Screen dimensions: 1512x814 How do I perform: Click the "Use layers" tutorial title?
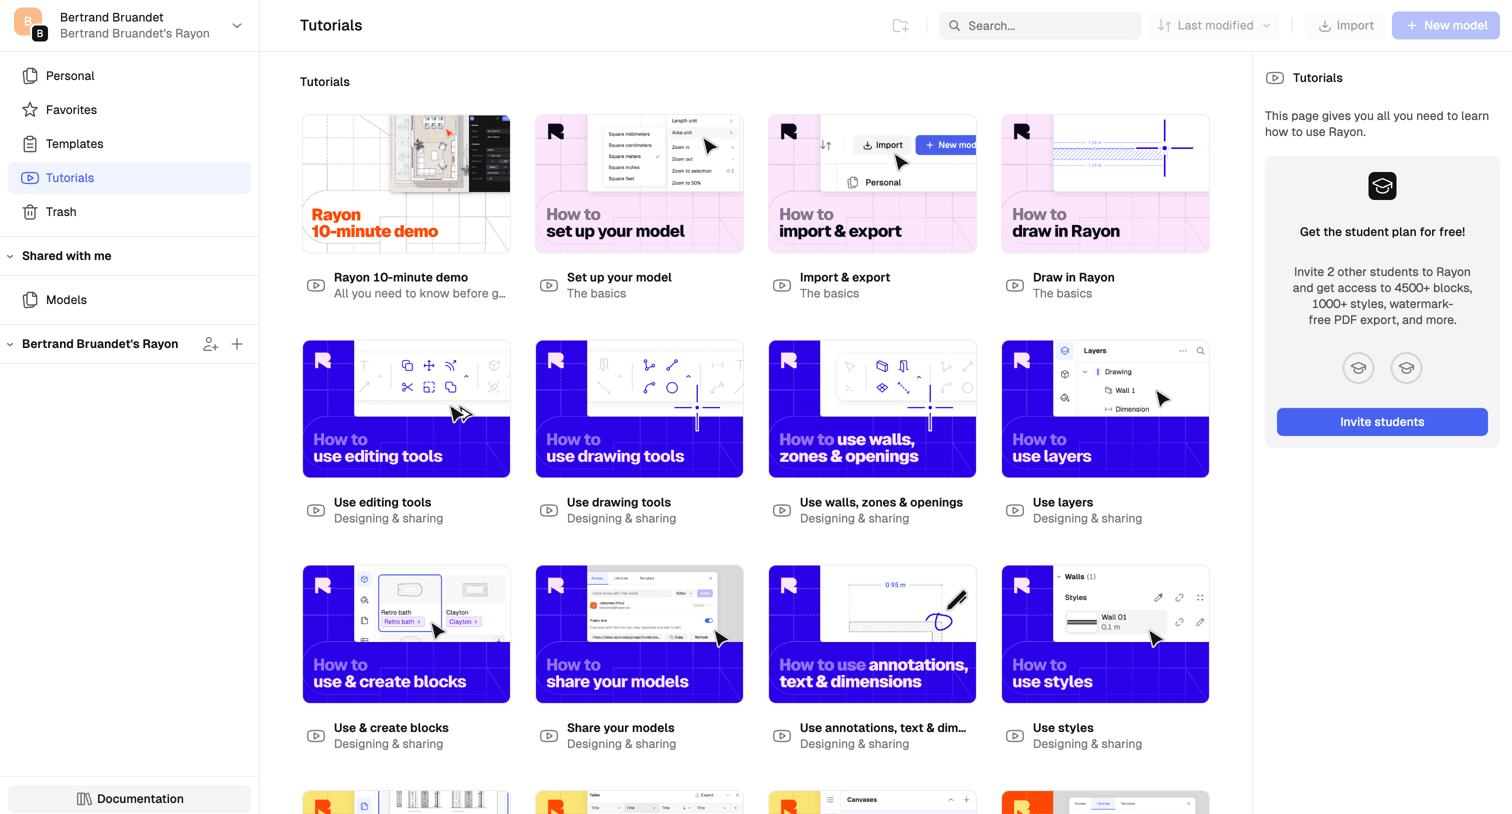pyautogui.click(x=1063, y=502)
